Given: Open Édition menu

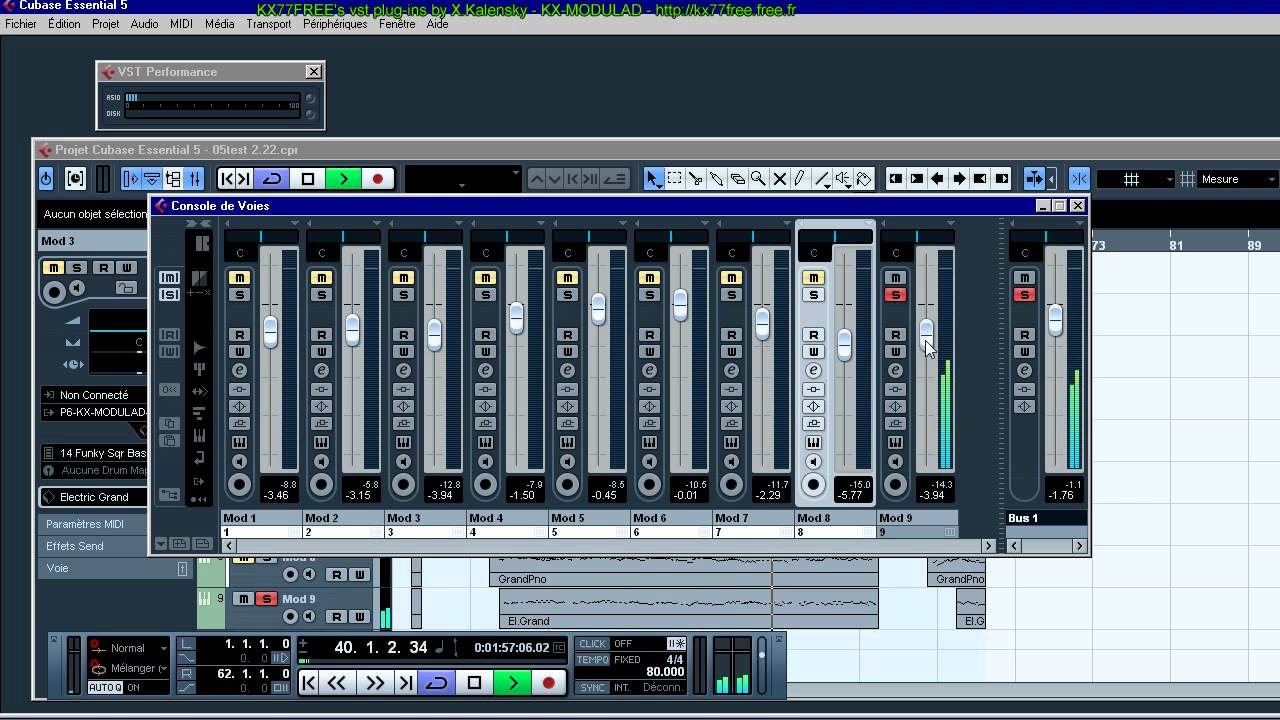Looking at the screenshot, I should point(64,24).
